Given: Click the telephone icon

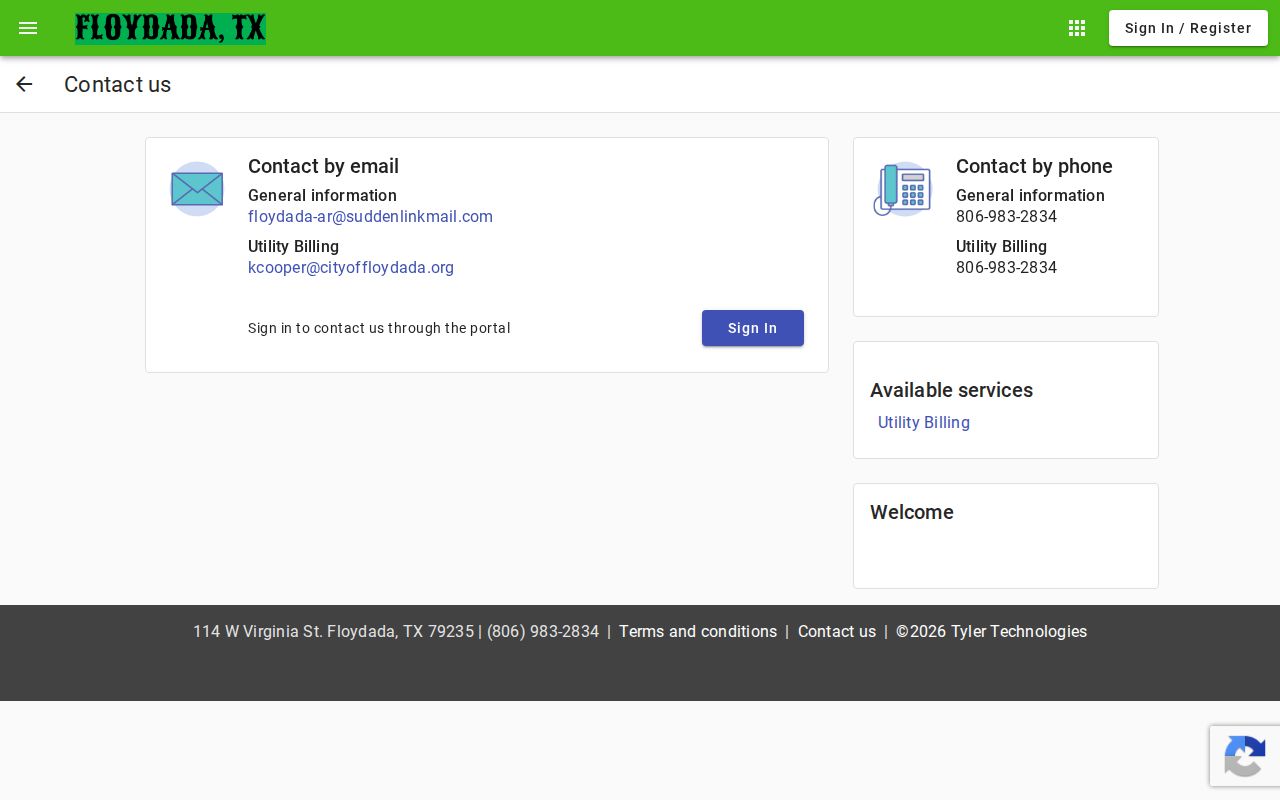Looking at the screenshot, I should (x=903, y=189).
